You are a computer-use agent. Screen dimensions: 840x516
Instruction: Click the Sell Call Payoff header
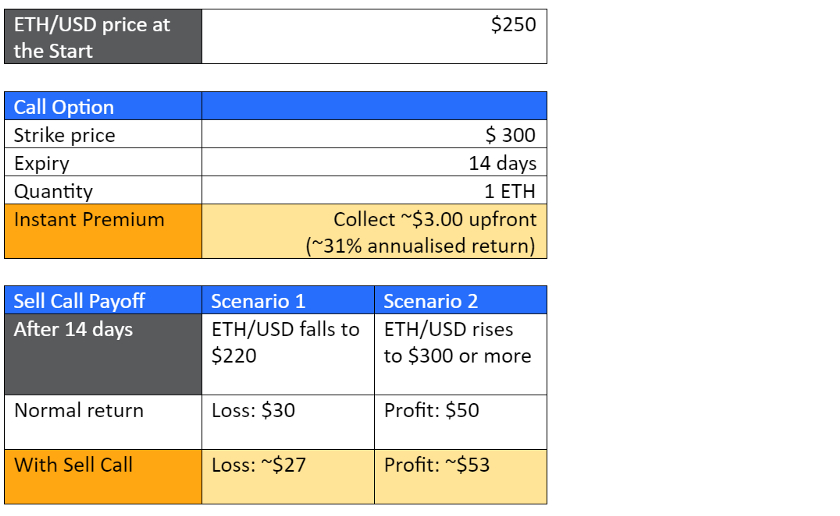pyautogui.click(x=103, y=300)
